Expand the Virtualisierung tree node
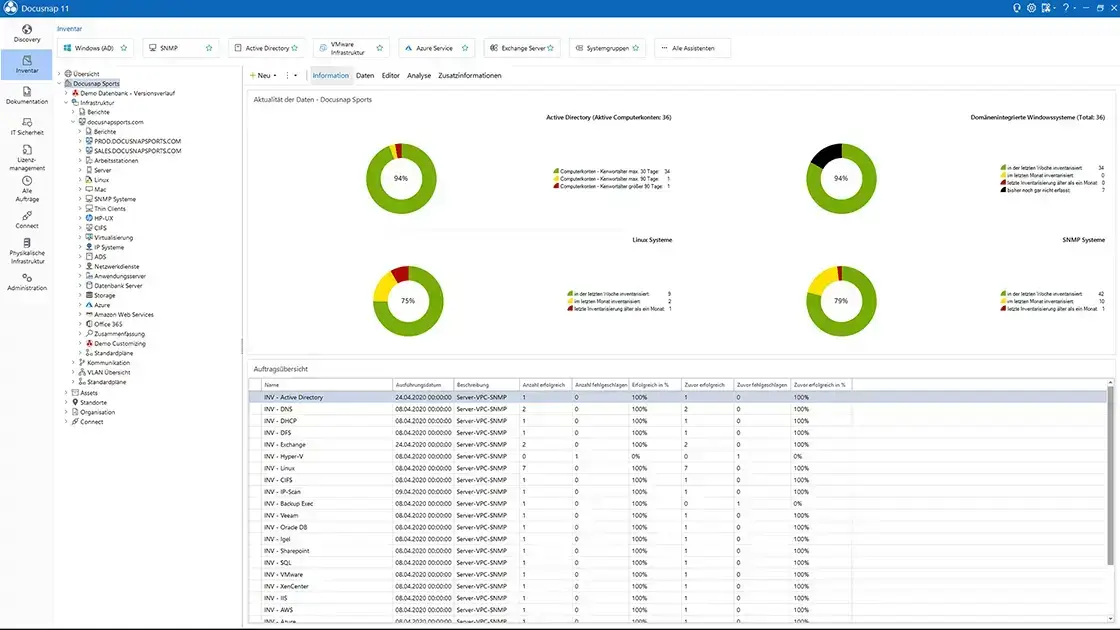 [x=80, y=237]
